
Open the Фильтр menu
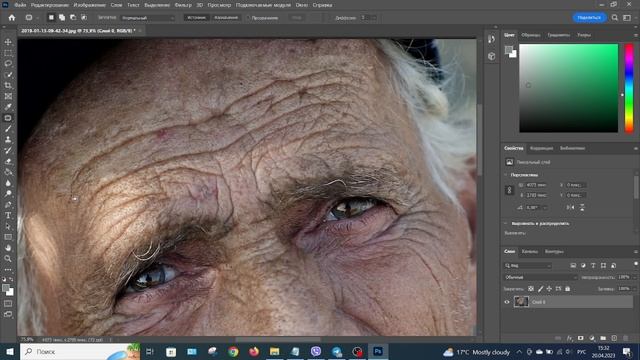(x=183, y=5)
